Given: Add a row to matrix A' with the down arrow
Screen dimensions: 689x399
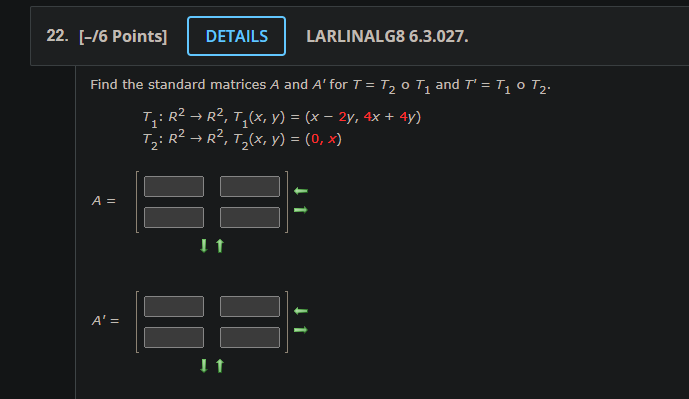Looking at the screenshot, I should point(203,366).
